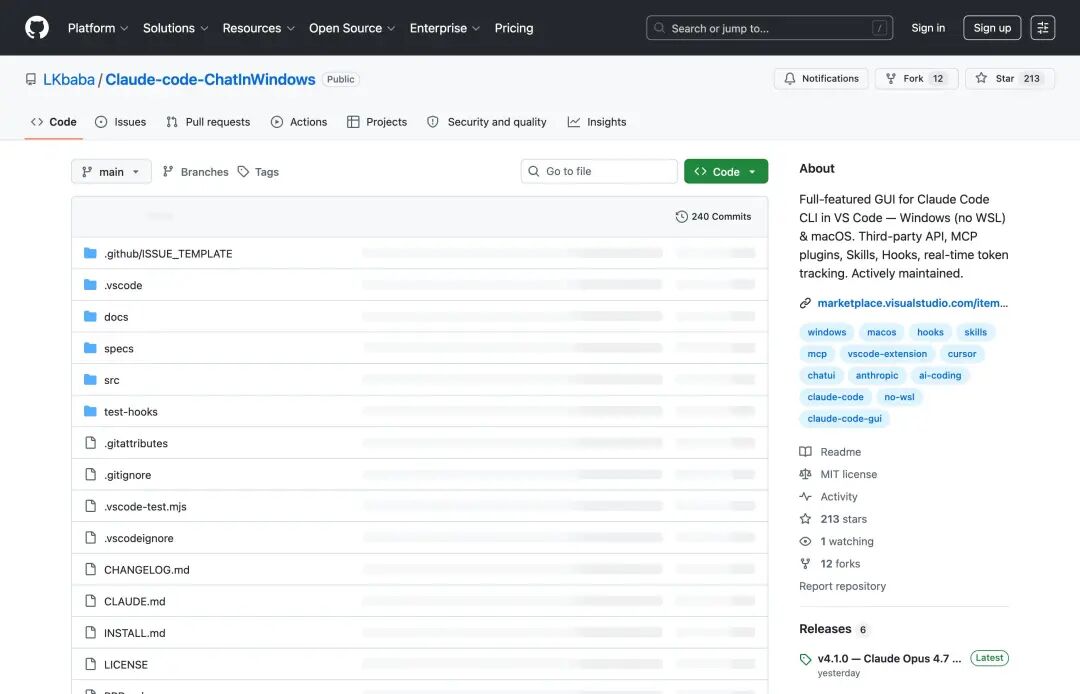Viewport: 1080px width, 694px height.
Task: Select the Code repository tab
Action: (54, 122)
